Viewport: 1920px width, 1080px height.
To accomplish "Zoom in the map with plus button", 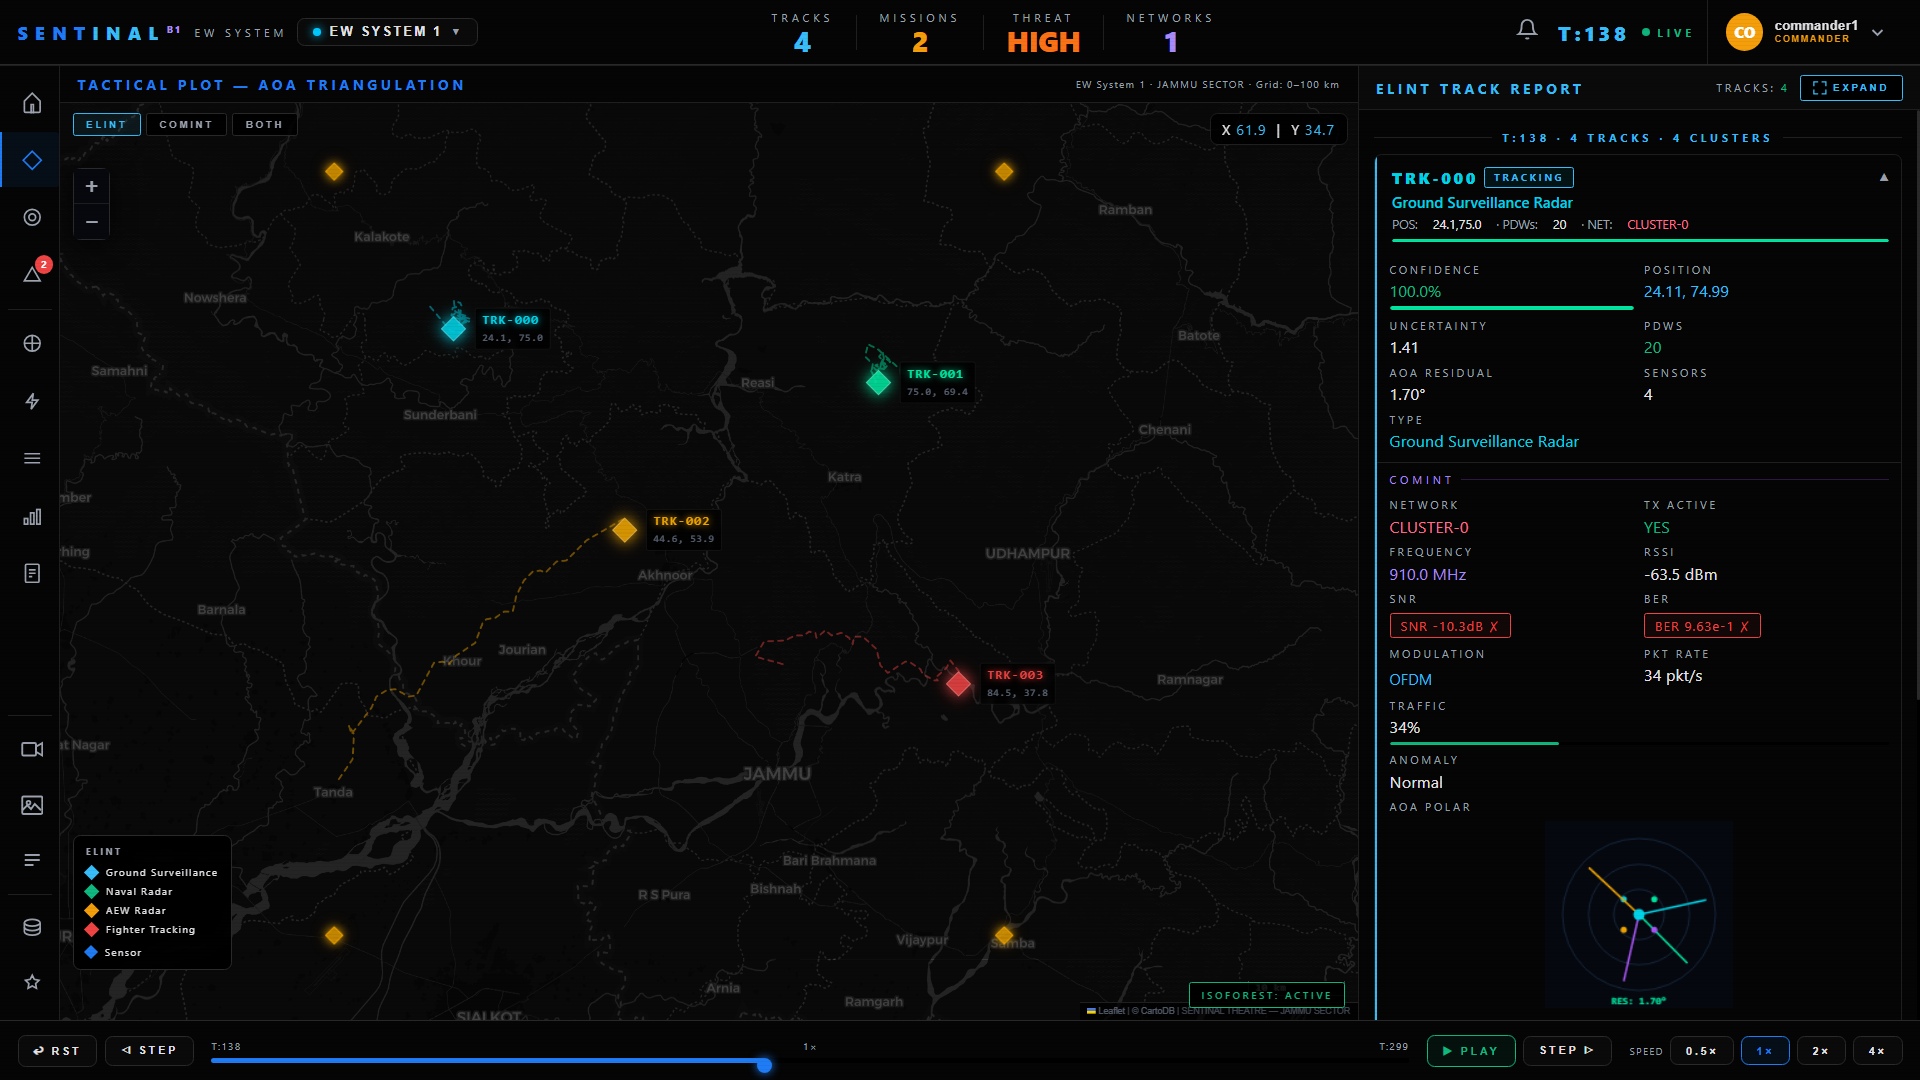I will click(x=91, y=186).
